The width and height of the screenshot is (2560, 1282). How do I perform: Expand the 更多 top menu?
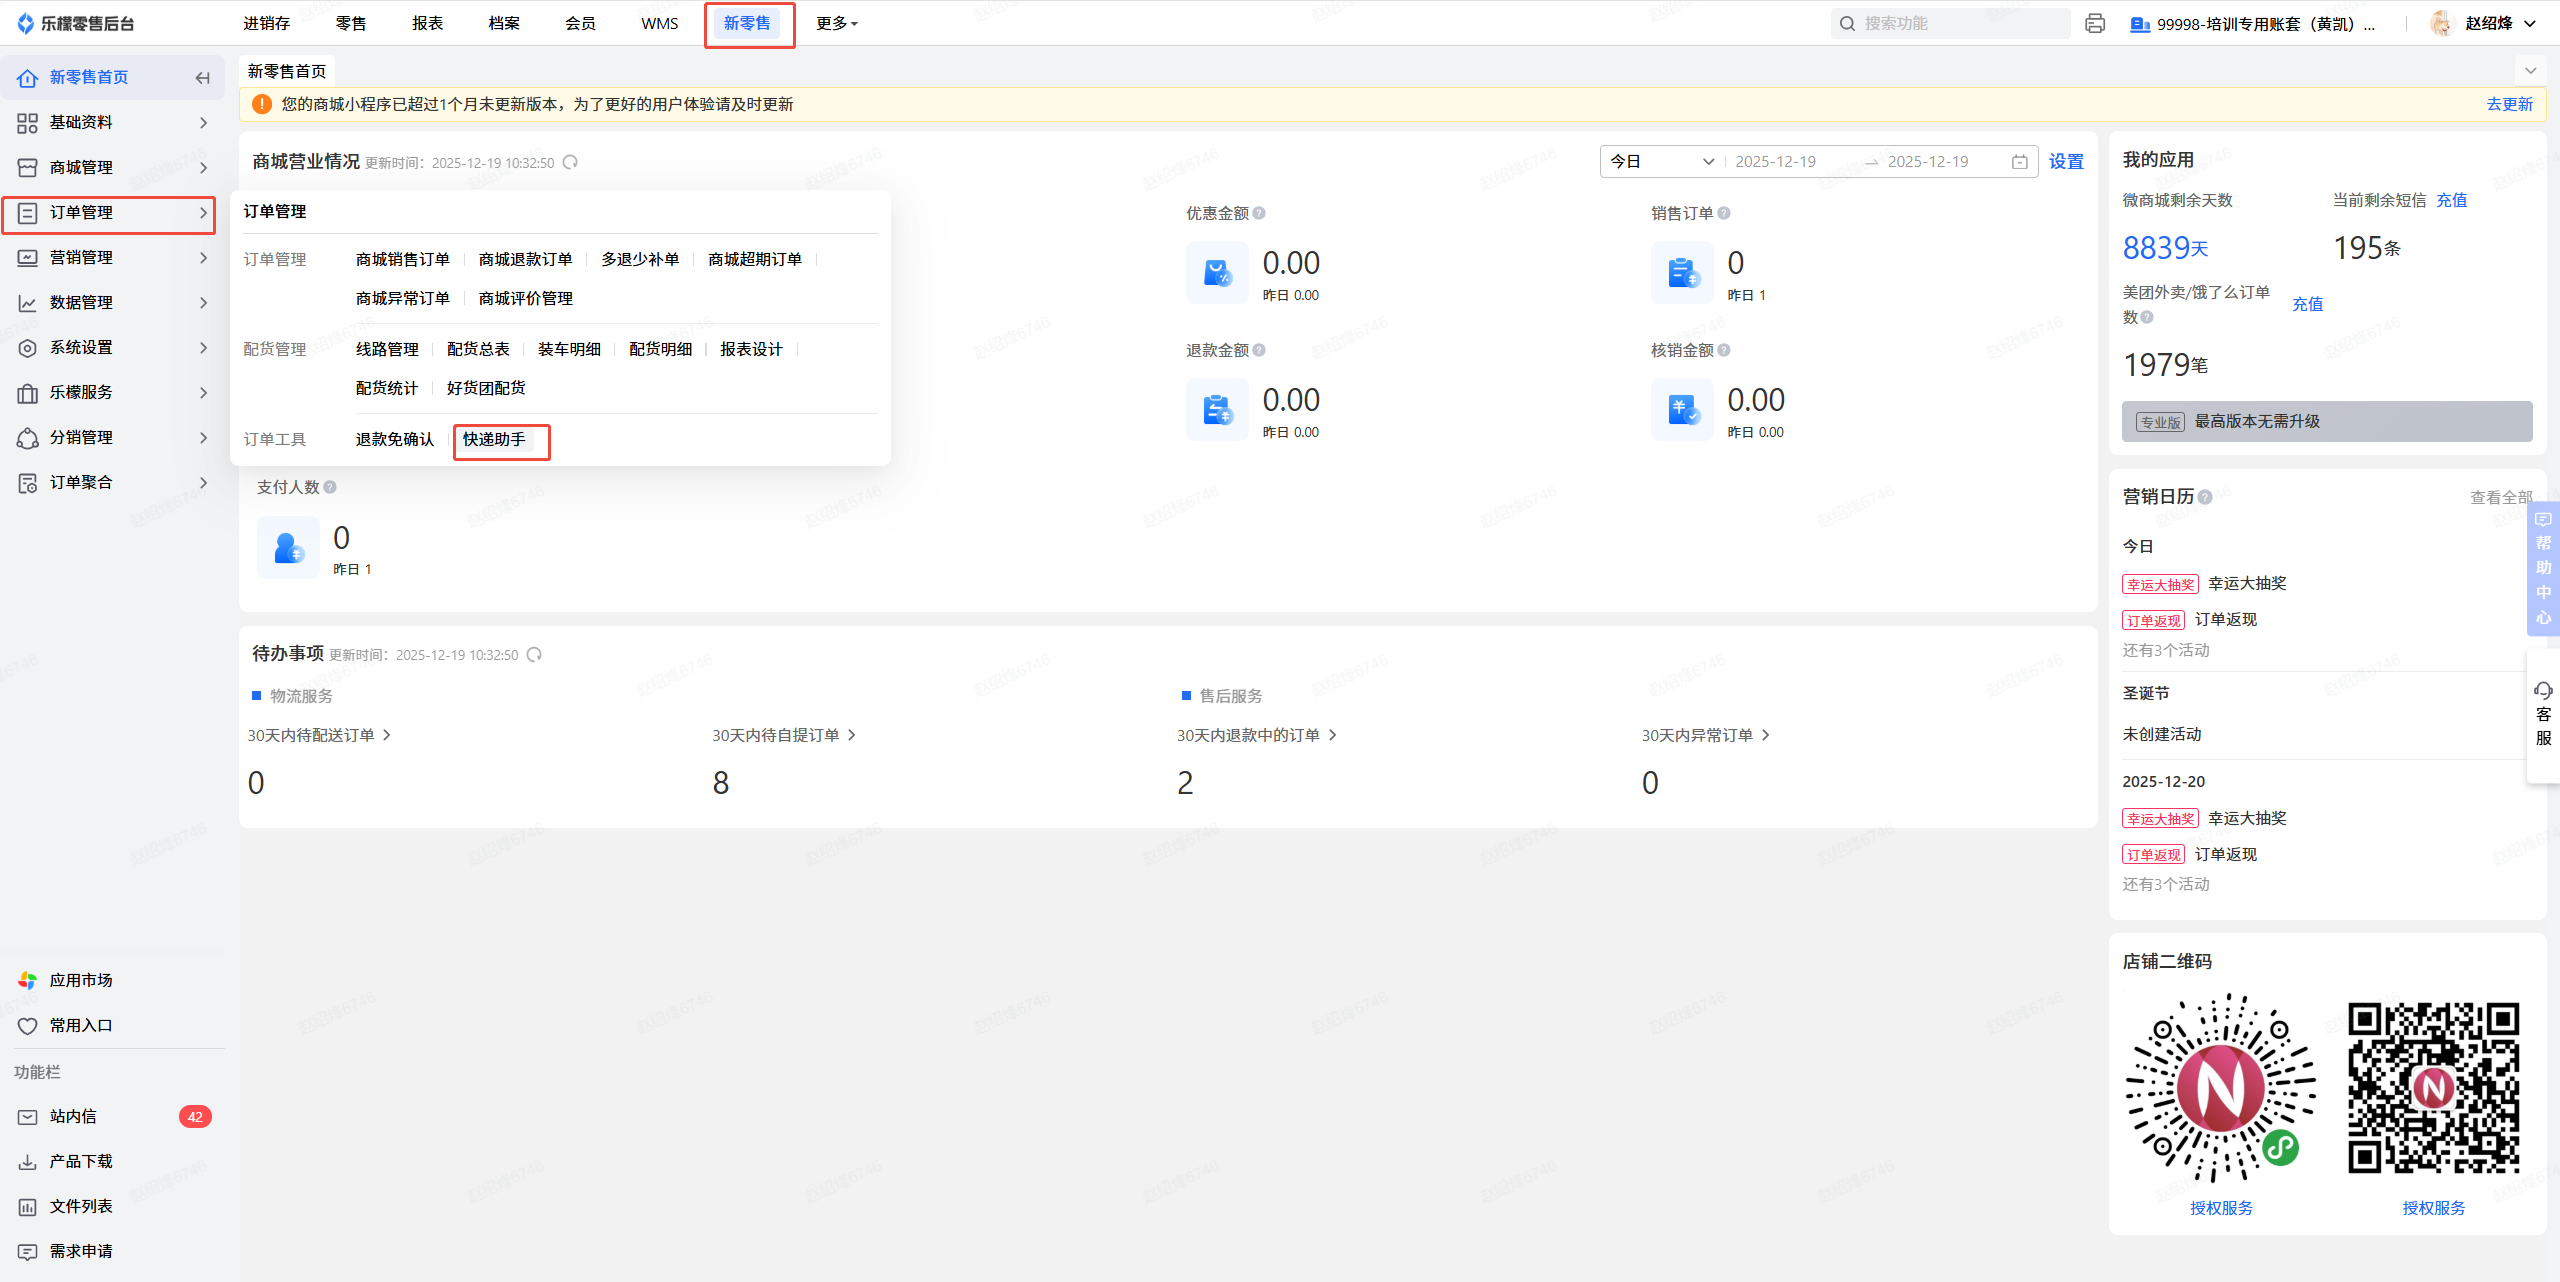pos(836,23)
